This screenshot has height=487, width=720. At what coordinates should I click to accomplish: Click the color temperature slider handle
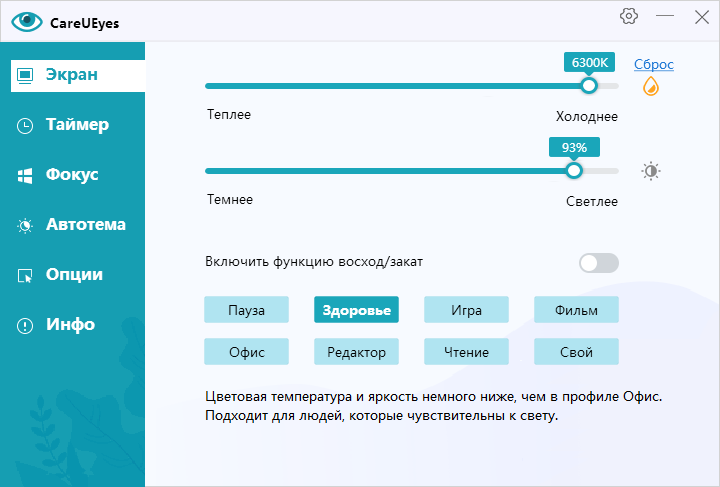pyautogui.click(x=589, y=86)
